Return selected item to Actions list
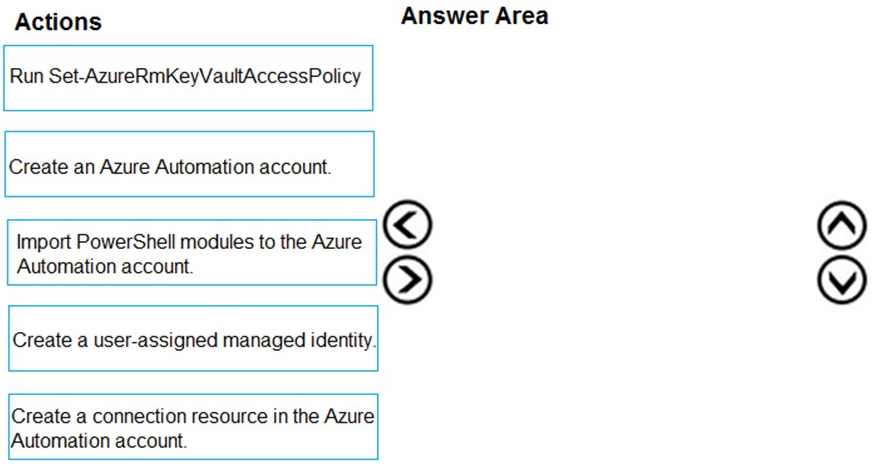Image resolution: width=874 pixels, height=468 pixels. [408, 225]
